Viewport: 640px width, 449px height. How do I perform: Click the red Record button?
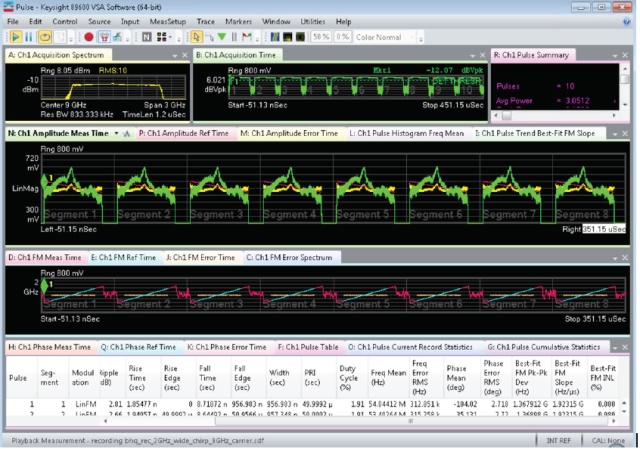(x=89, y=37)
